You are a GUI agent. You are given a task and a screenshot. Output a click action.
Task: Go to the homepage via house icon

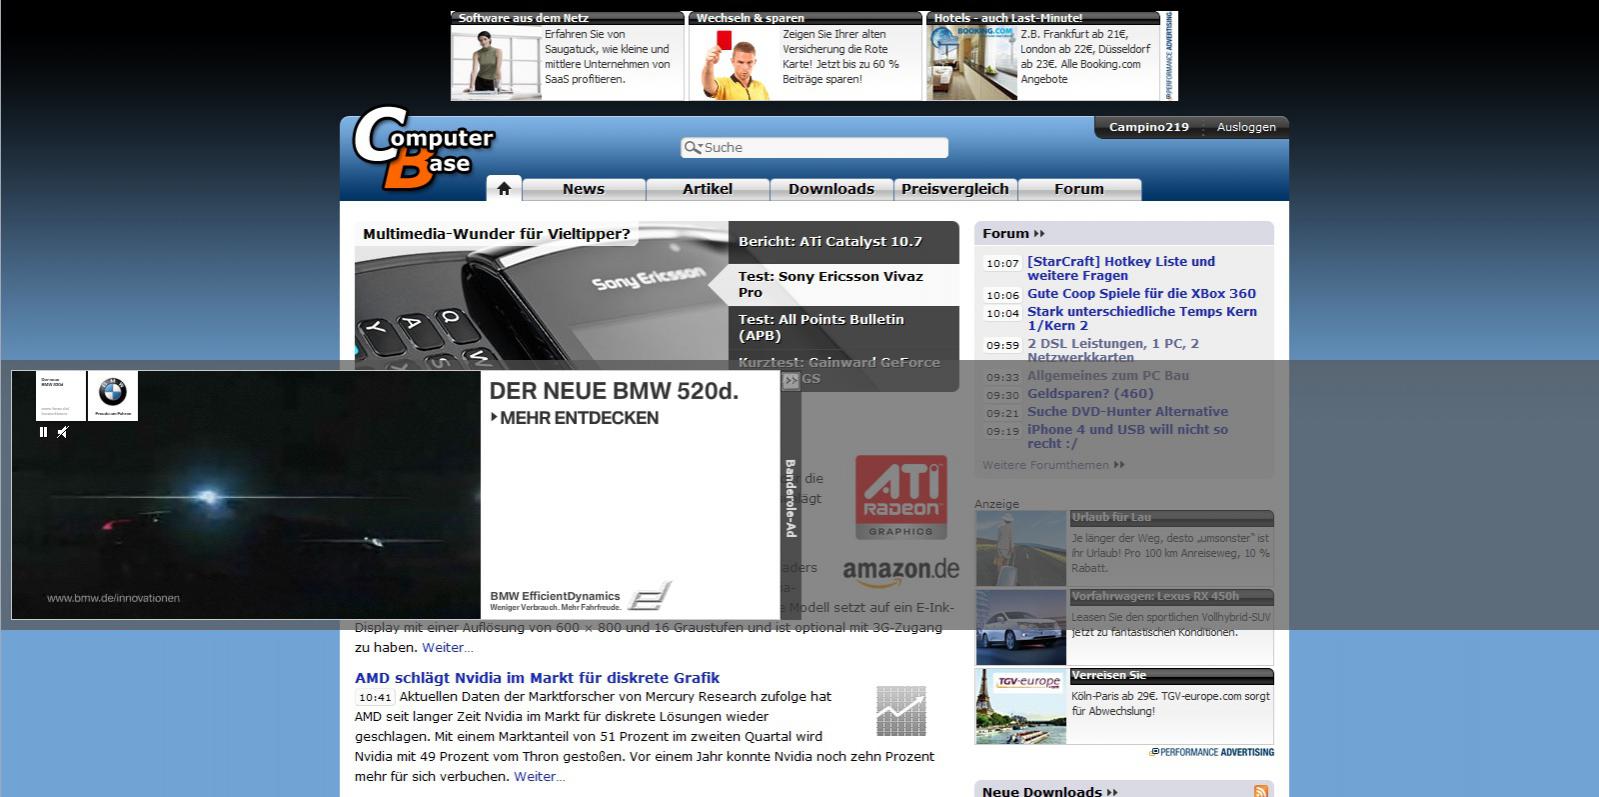point(504,188)
